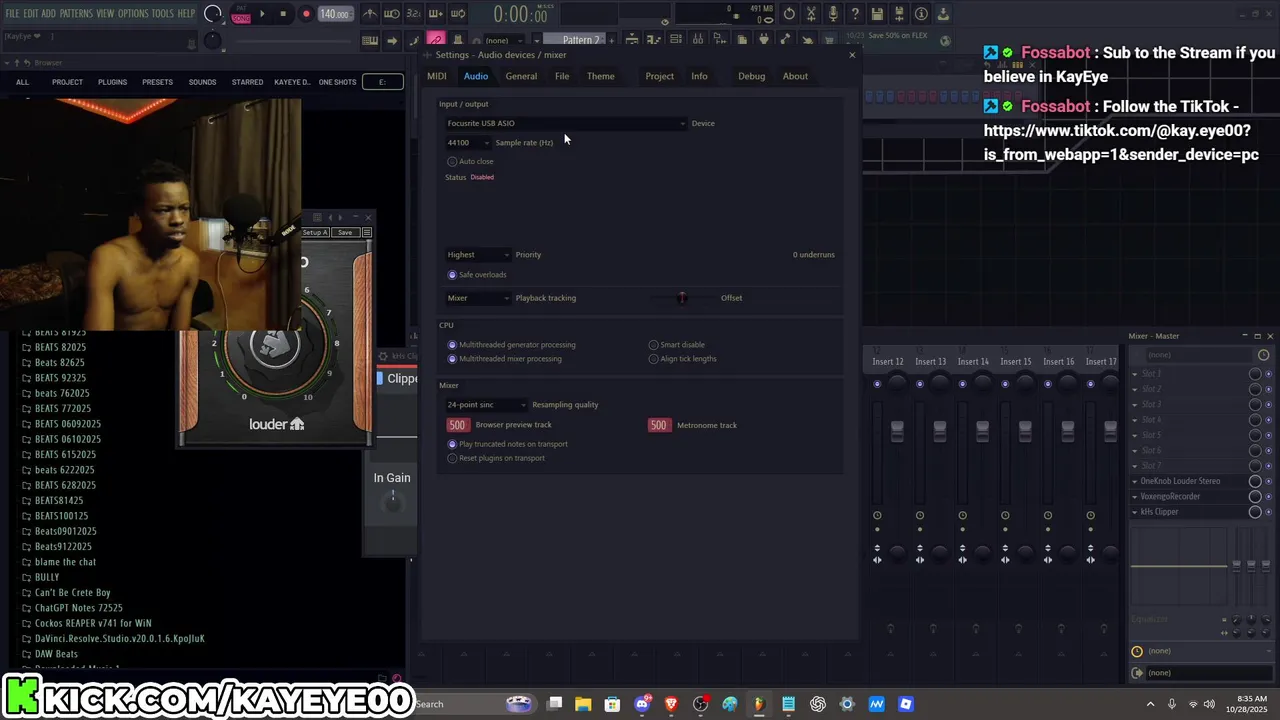Viewport: 1280px width, 720px height.
Task: Adjust the In Gain knob of Clipper
Action: [393, 503]
